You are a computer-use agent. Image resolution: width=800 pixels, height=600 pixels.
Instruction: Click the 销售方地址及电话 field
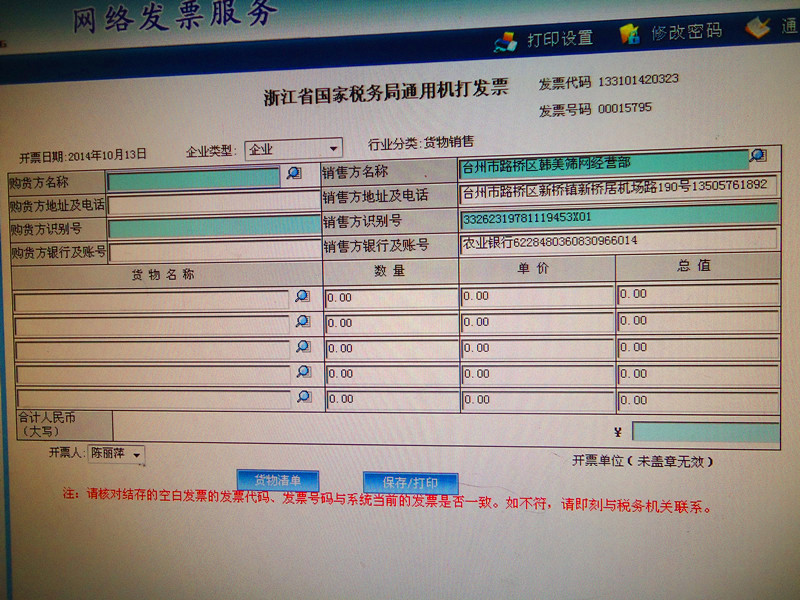pyautogui.click(x=618, y=189)
